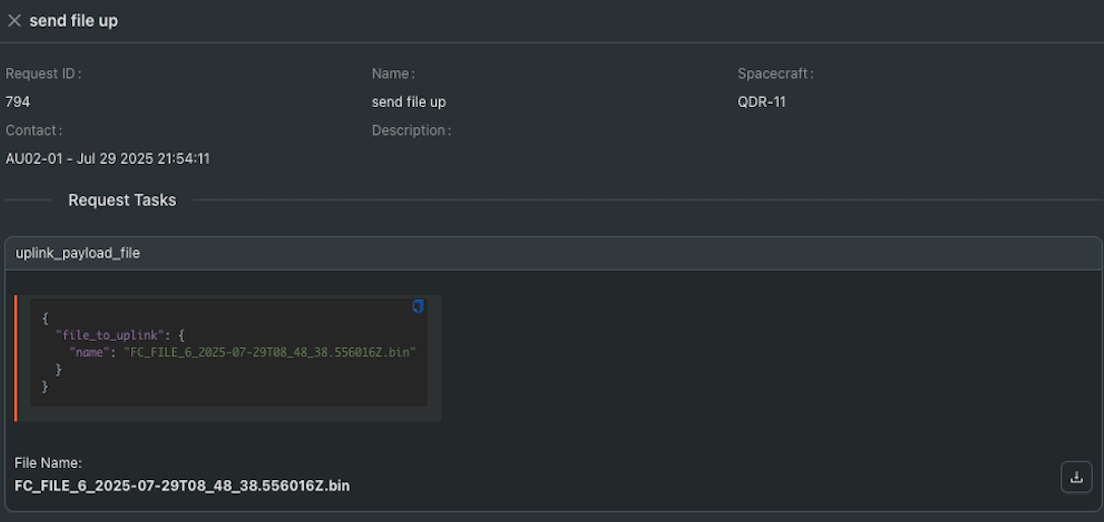Click the green file name string in JSON

pyautogui.click(x=270, y=352)
